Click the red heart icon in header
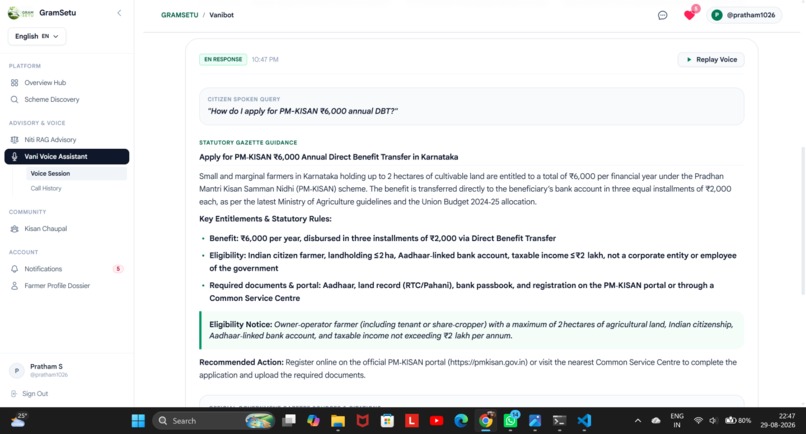Image resolution: width=806 pixels, height=434 pixels. click(689, 15)
